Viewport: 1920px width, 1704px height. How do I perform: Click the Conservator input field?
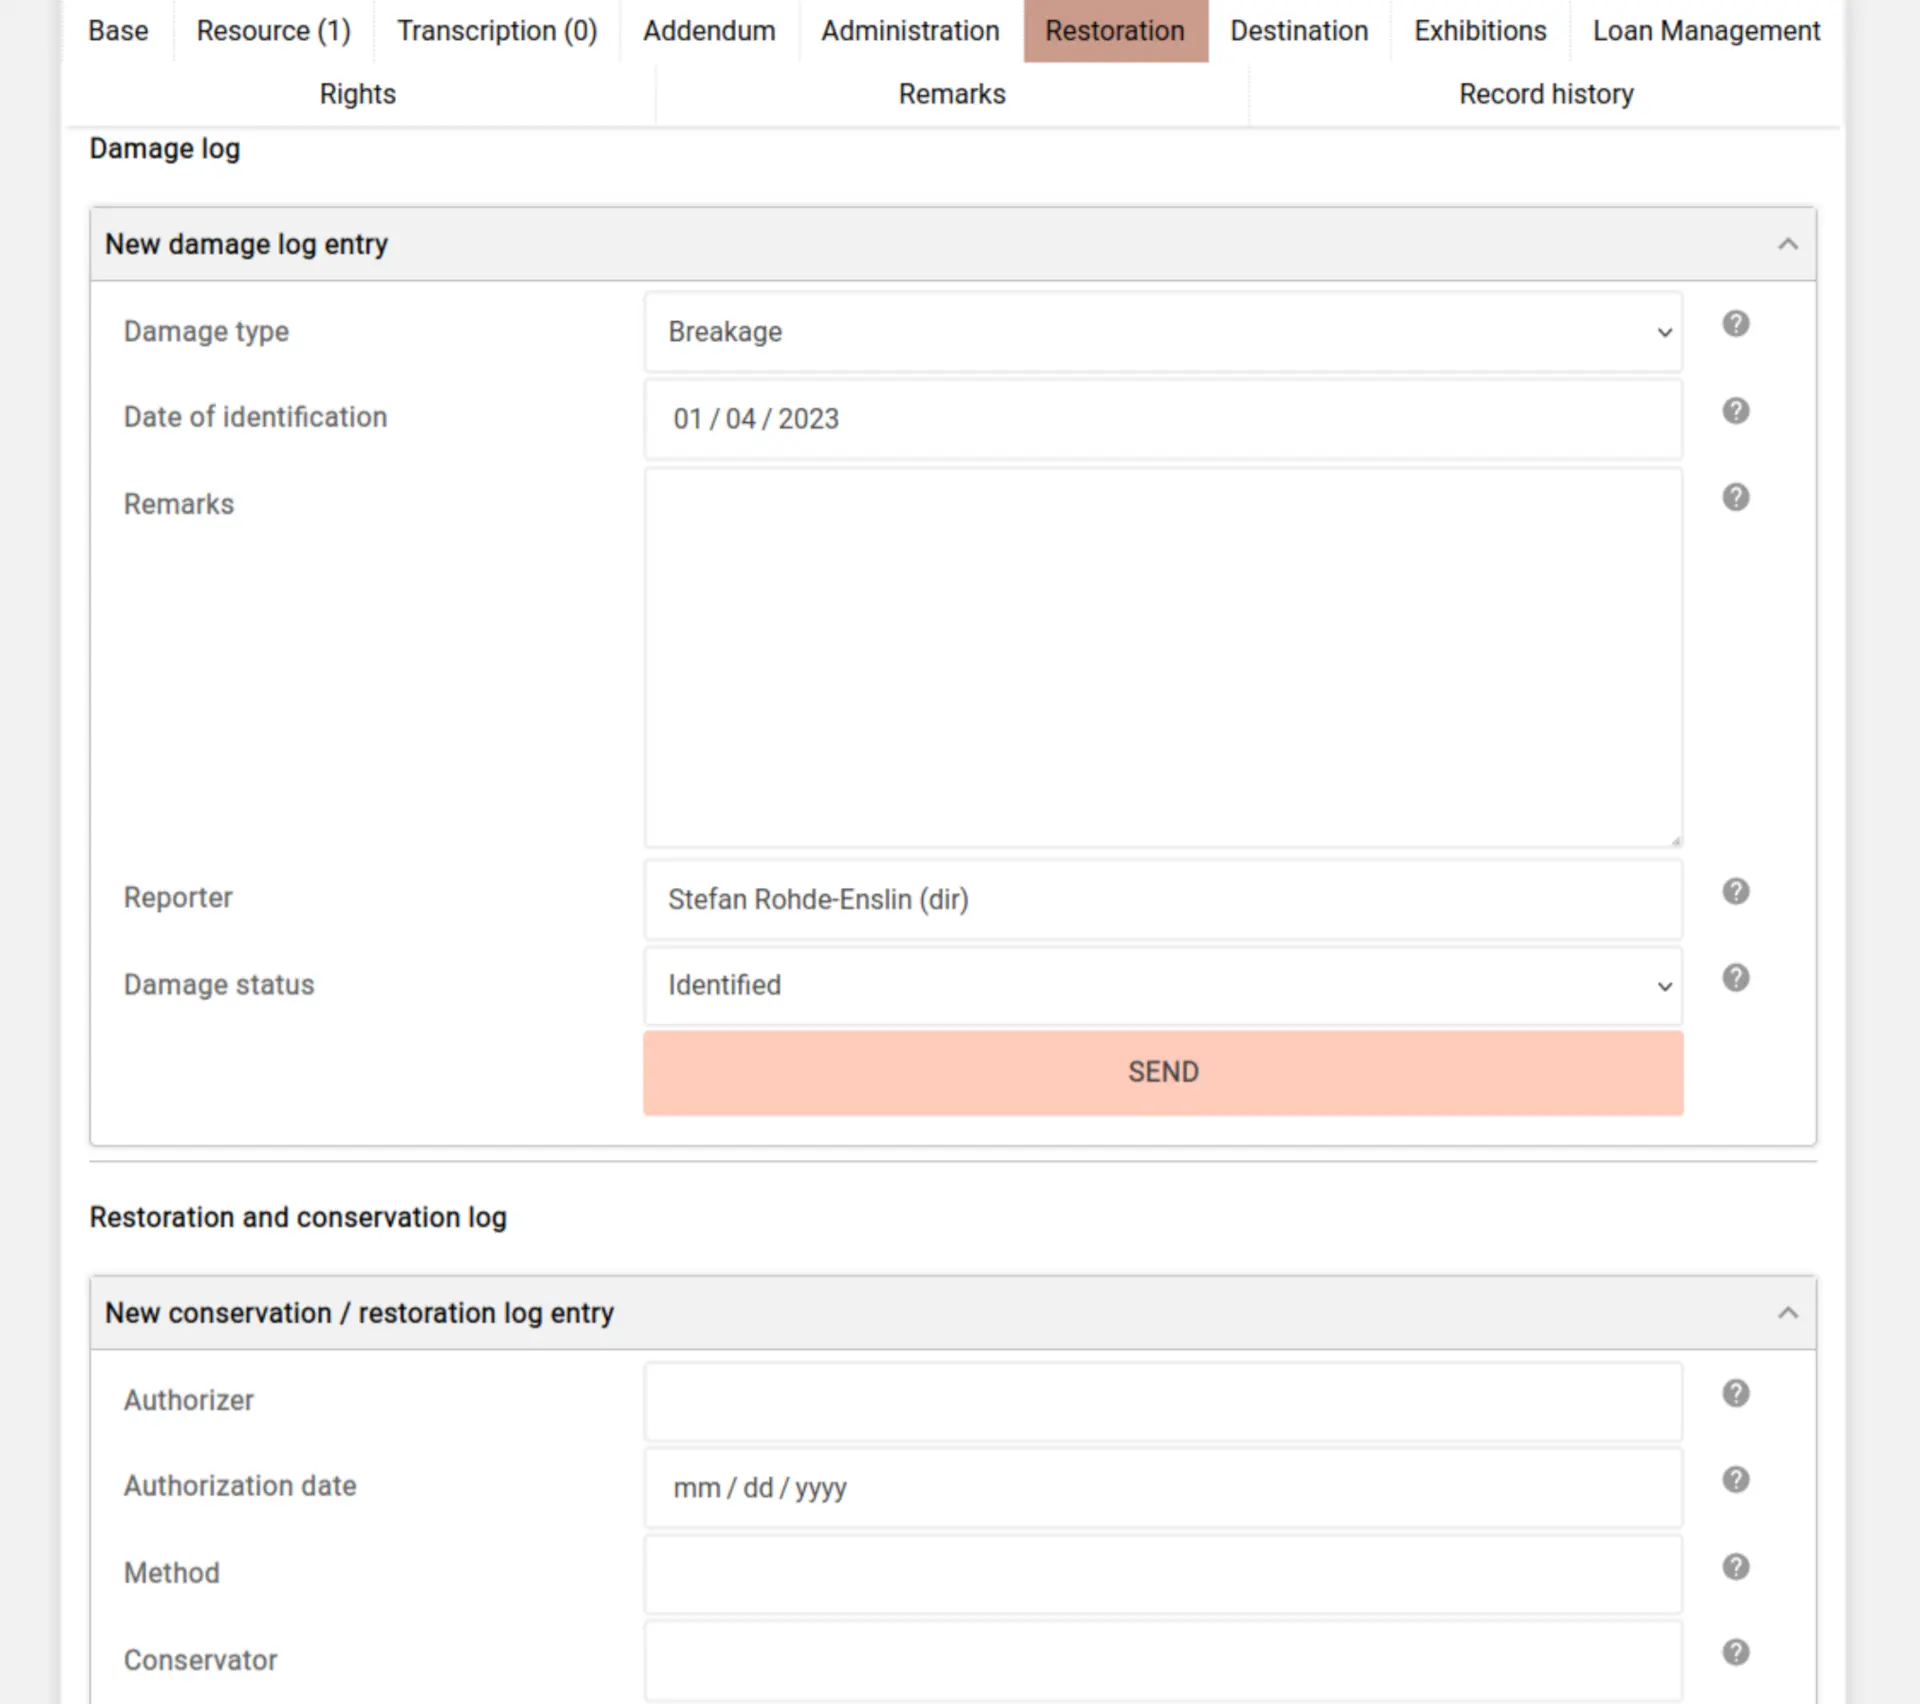coord(1163,1660)
